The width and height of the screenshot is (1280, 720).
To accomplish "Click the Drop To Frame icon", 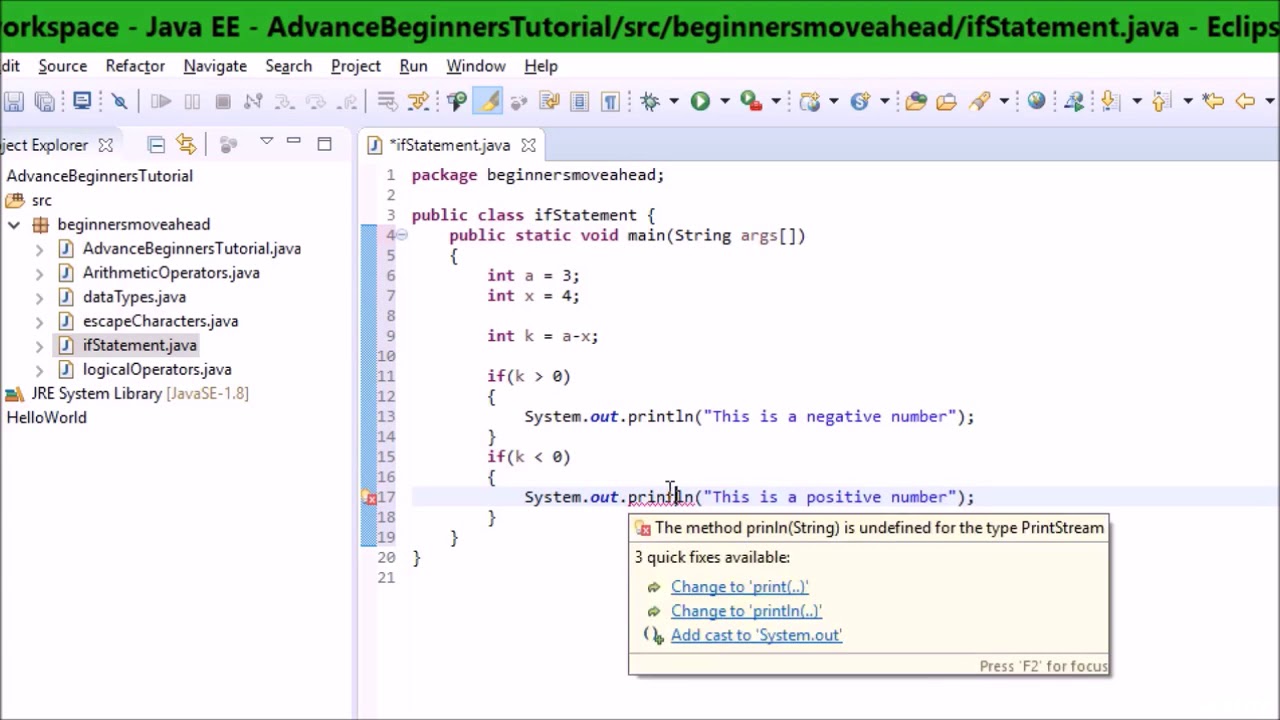I will 387,101.
